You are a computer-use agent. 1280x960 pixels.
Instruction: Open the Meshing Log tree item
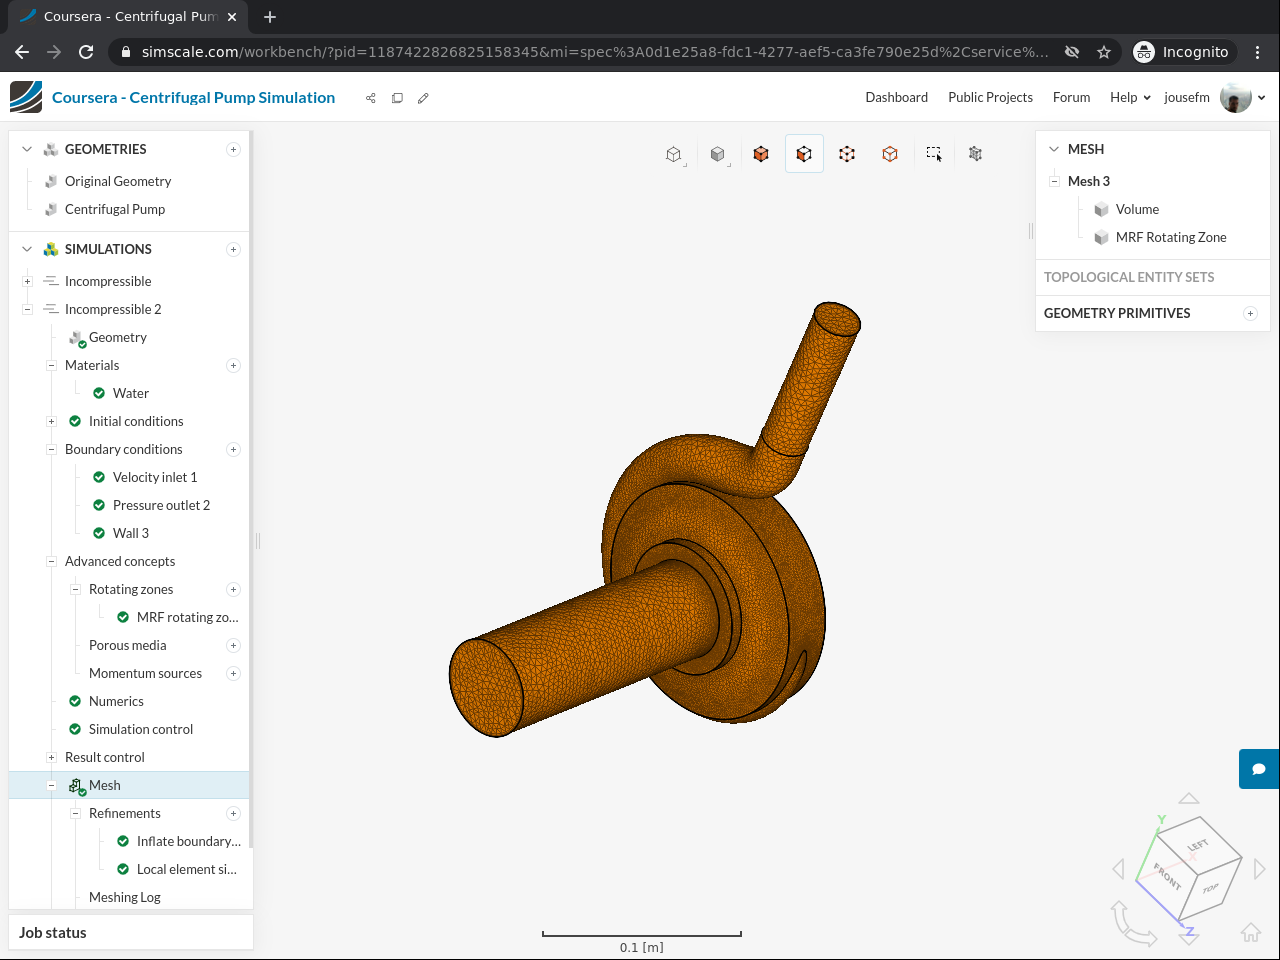click(125, 897)
